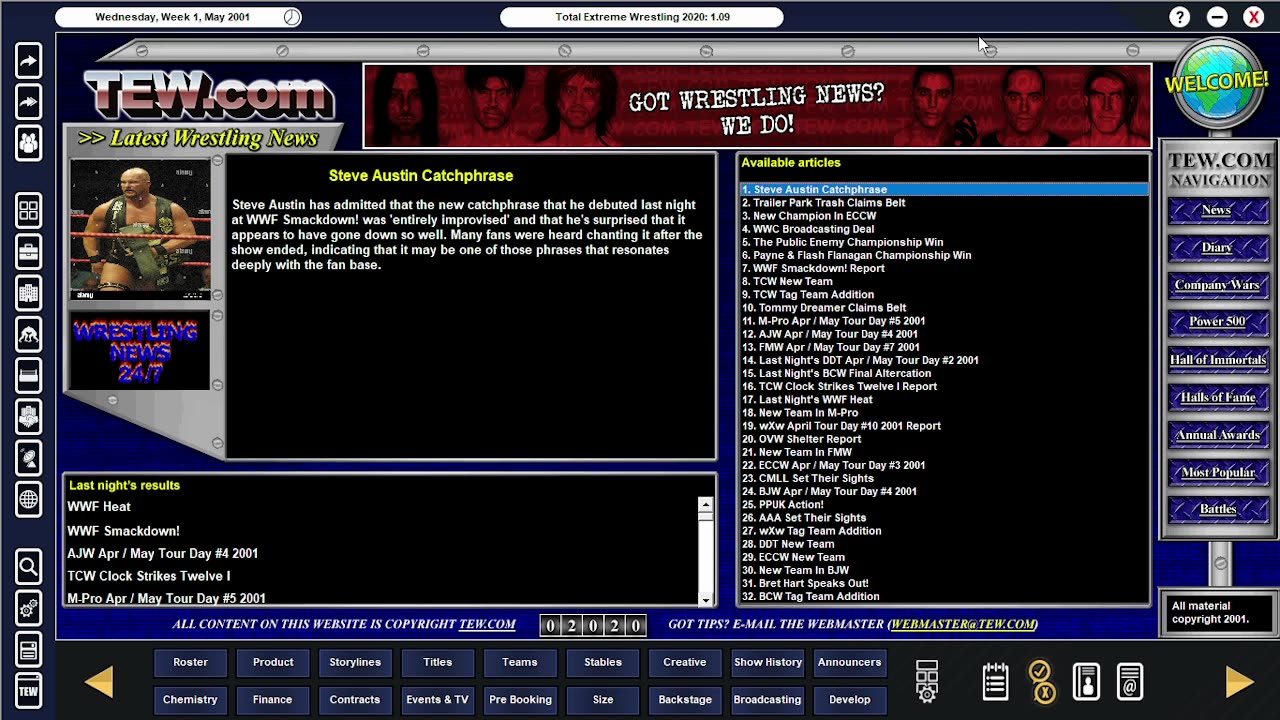Image resolution: width=1280 pixels, height=720 pixels.
Task: Open the wrestling ring sidebar icon
Action: point(28,376)
